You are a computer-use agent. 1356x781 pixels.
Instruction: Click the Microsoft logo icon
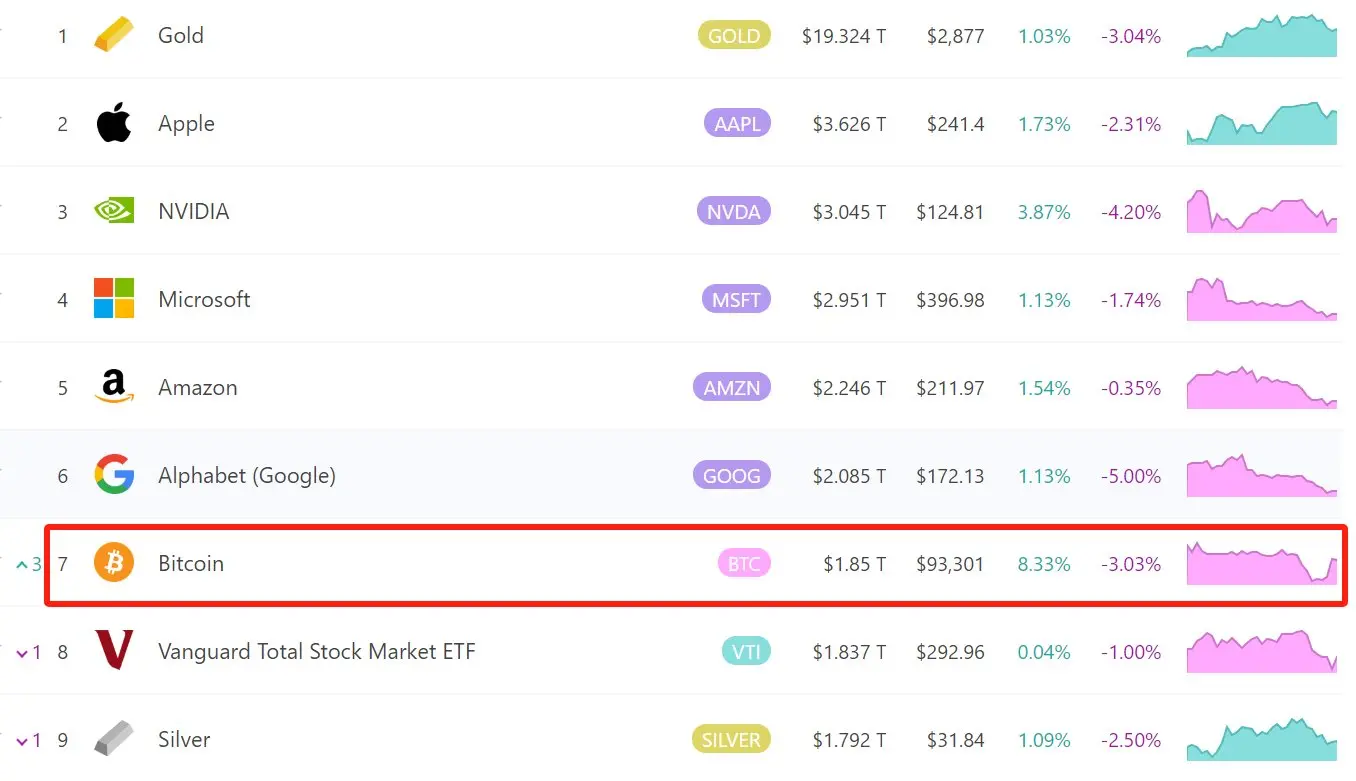pyautogui.click(x=113, y=299)
